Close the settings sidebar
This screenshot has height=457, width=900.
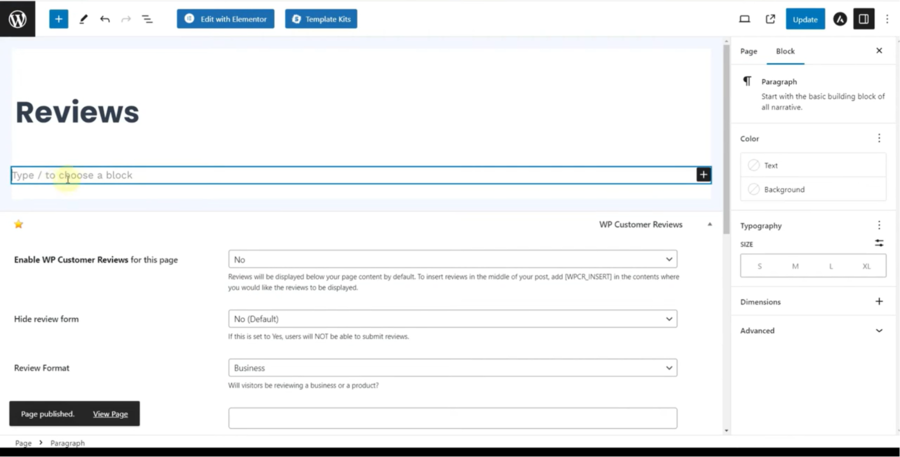click(x=879, y=51)
